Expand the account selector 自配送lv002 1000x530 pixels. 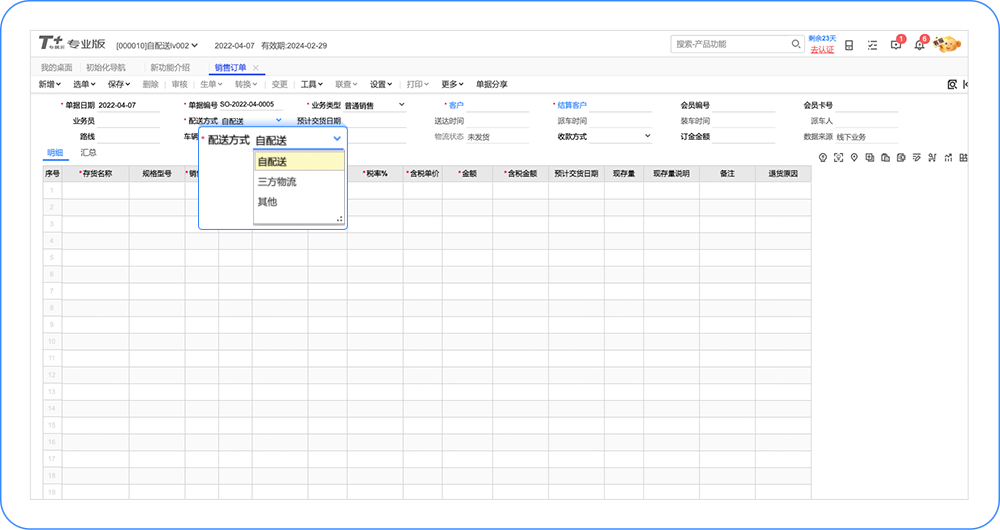[x=194, y=45]
